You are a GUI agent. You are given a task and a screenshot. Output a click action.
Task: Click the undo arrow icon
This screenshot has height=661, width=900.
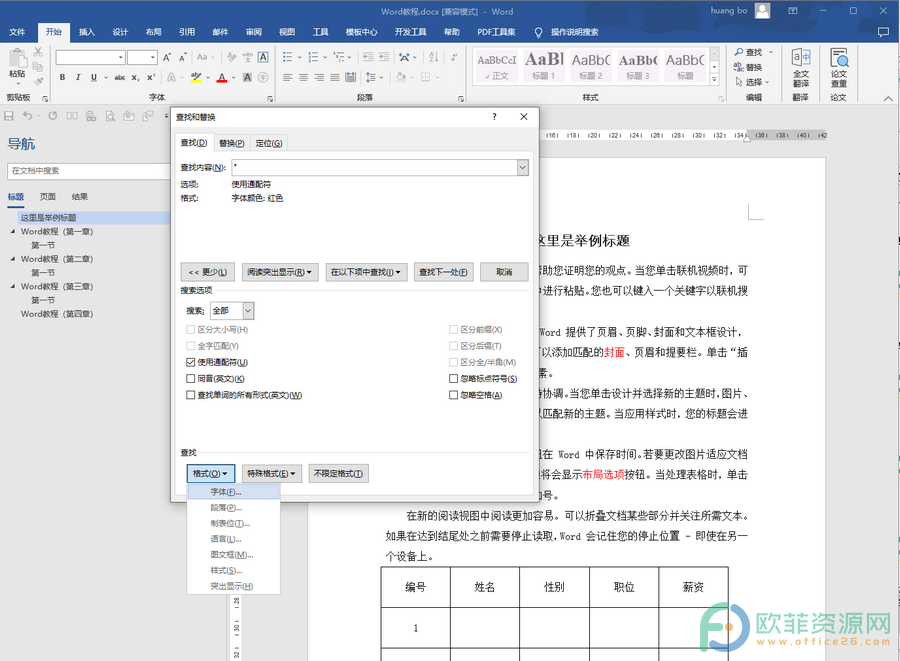(x=27, y=116)
